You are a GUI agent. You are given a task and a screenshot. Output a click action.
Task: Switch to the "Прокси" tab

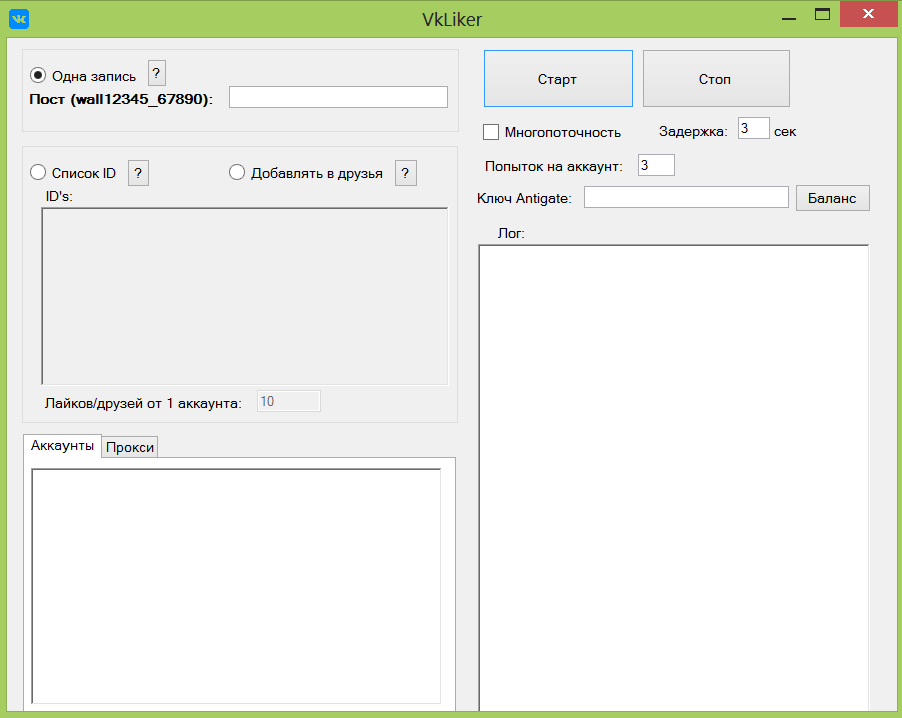[130, 448]
